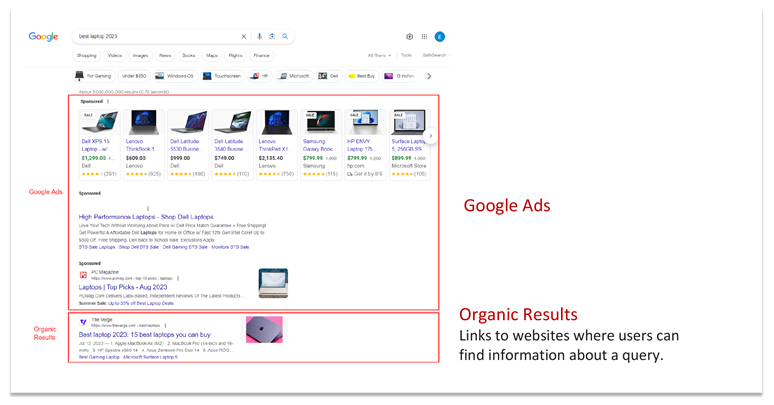Open Google Lens image search
This screenshot has width=774, height=405.
[272, 36]
